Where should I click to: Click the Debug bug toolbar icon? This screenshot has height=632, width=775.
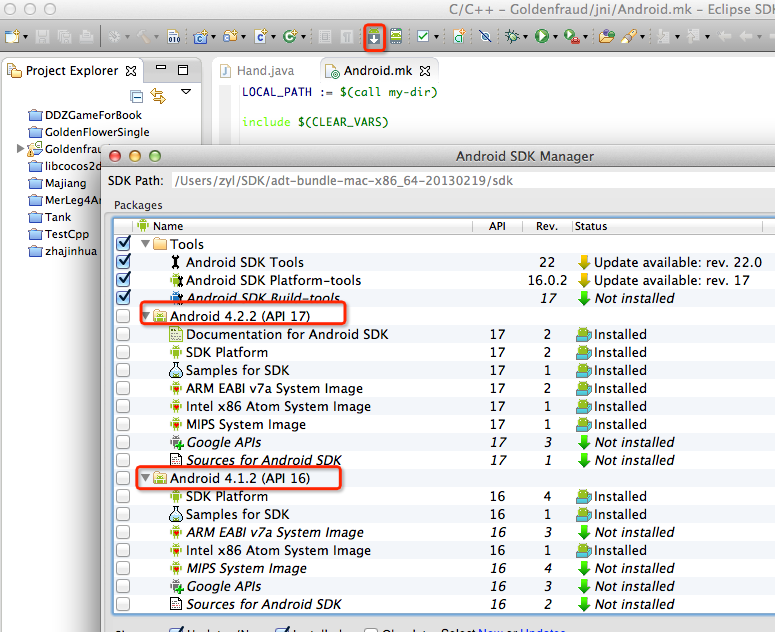coord(512,37)
